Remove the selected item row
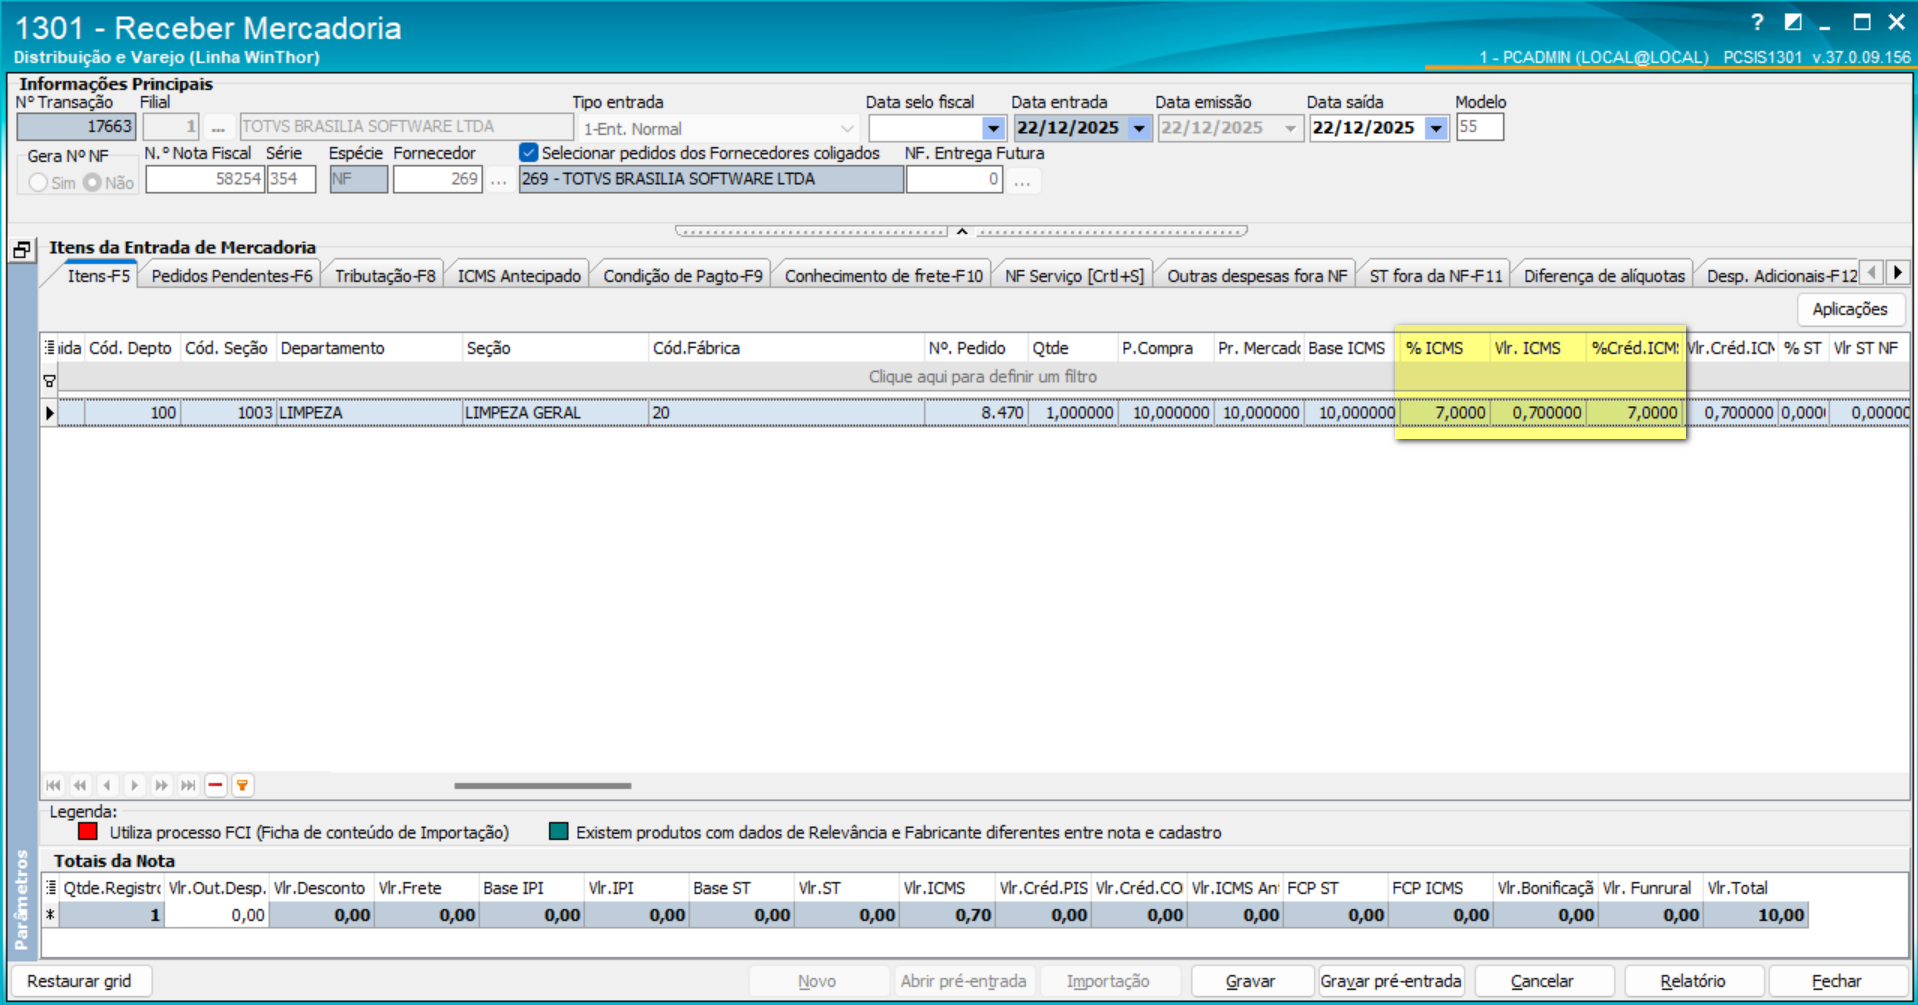Image resolution: width=1918 pixels, height=1005 pixels. pyautogui.click(x=215, y=785)
